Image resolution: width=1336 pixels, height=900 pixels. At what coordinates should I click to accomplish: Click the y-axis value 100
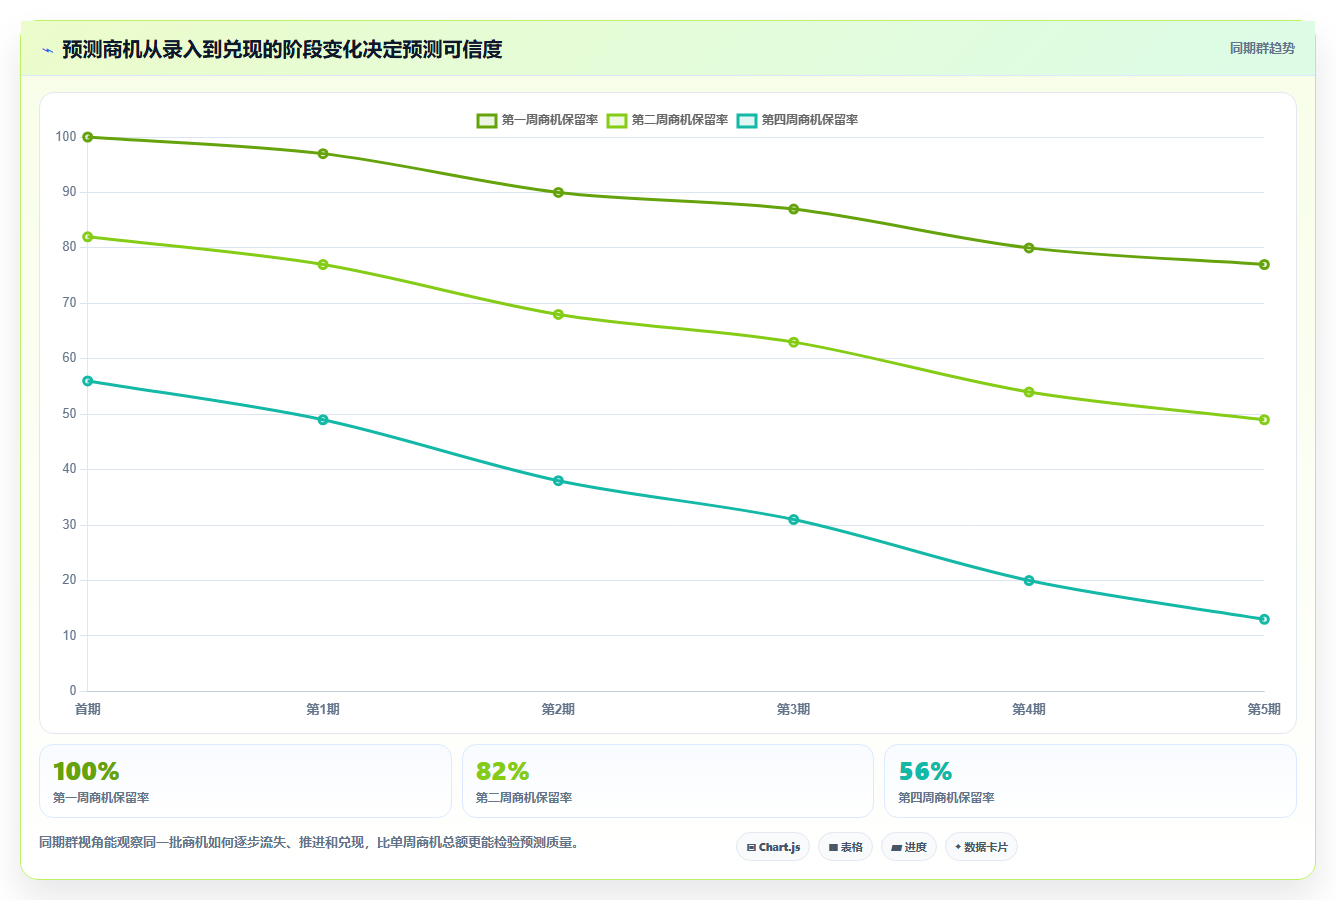66,137
